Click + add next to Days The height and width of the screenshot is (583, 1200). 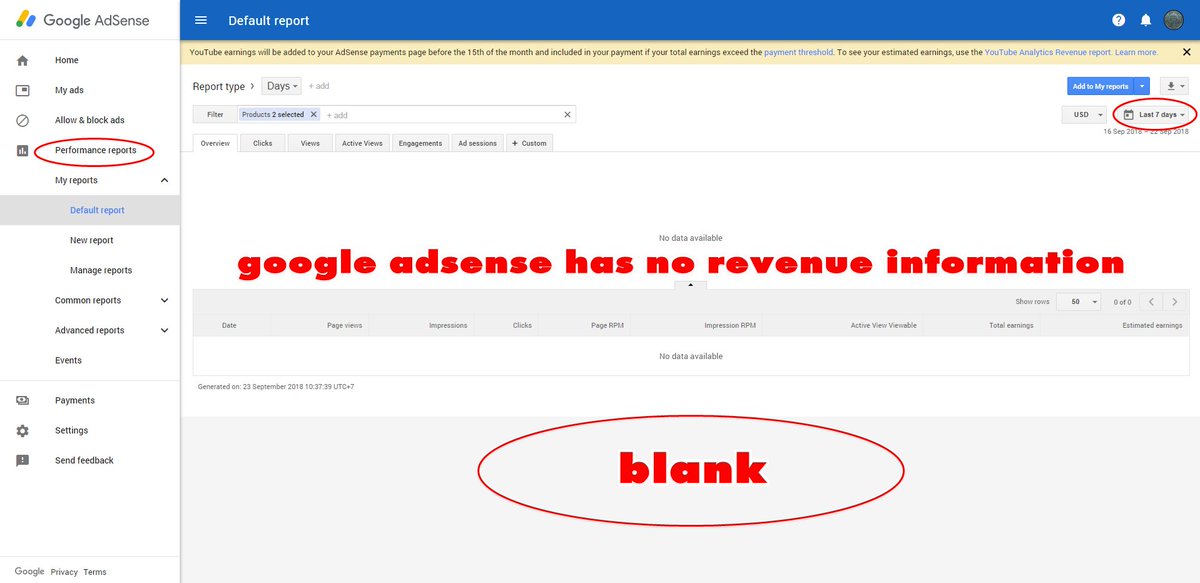[319, 87]
